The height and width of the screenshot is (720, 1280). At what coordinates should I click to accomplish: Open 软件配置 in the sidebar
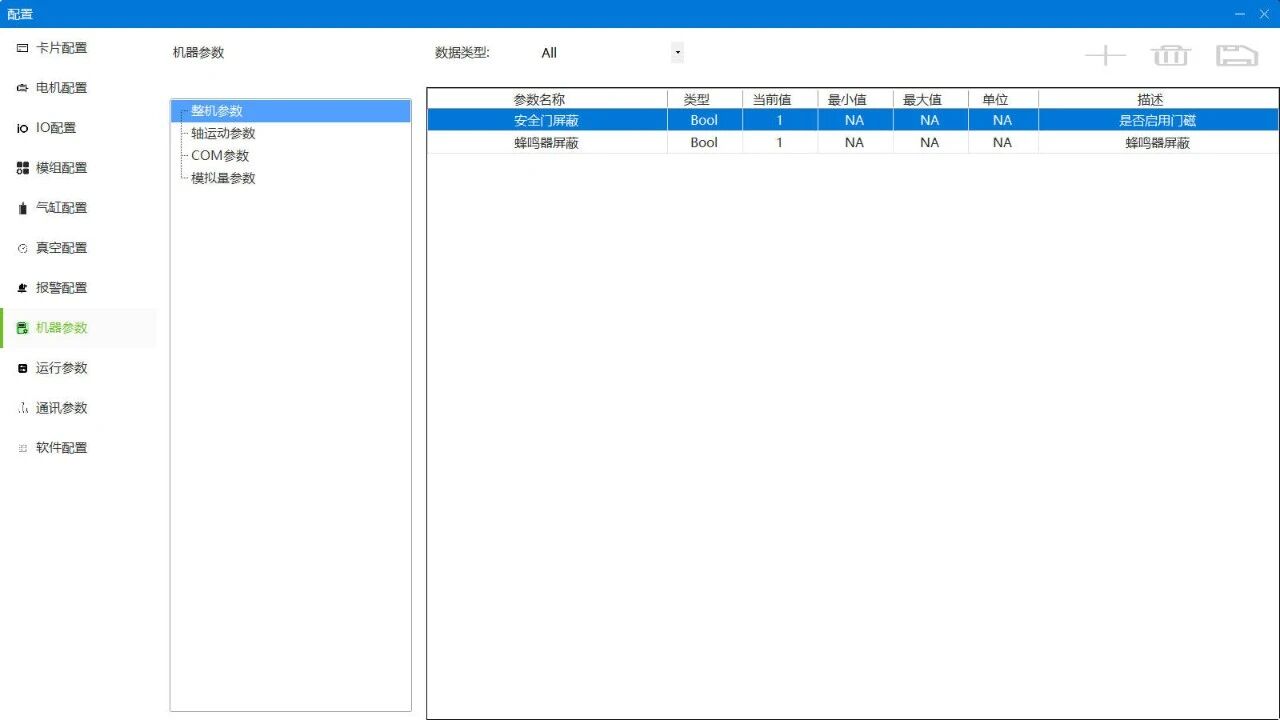tap(78, 448)
